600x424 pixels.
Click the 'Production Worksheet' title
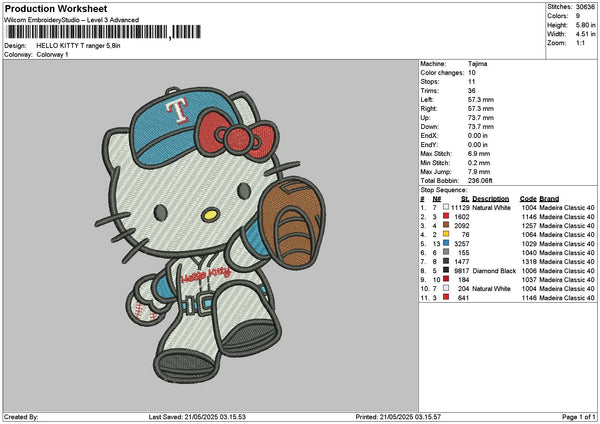click(x=56, y=9)
